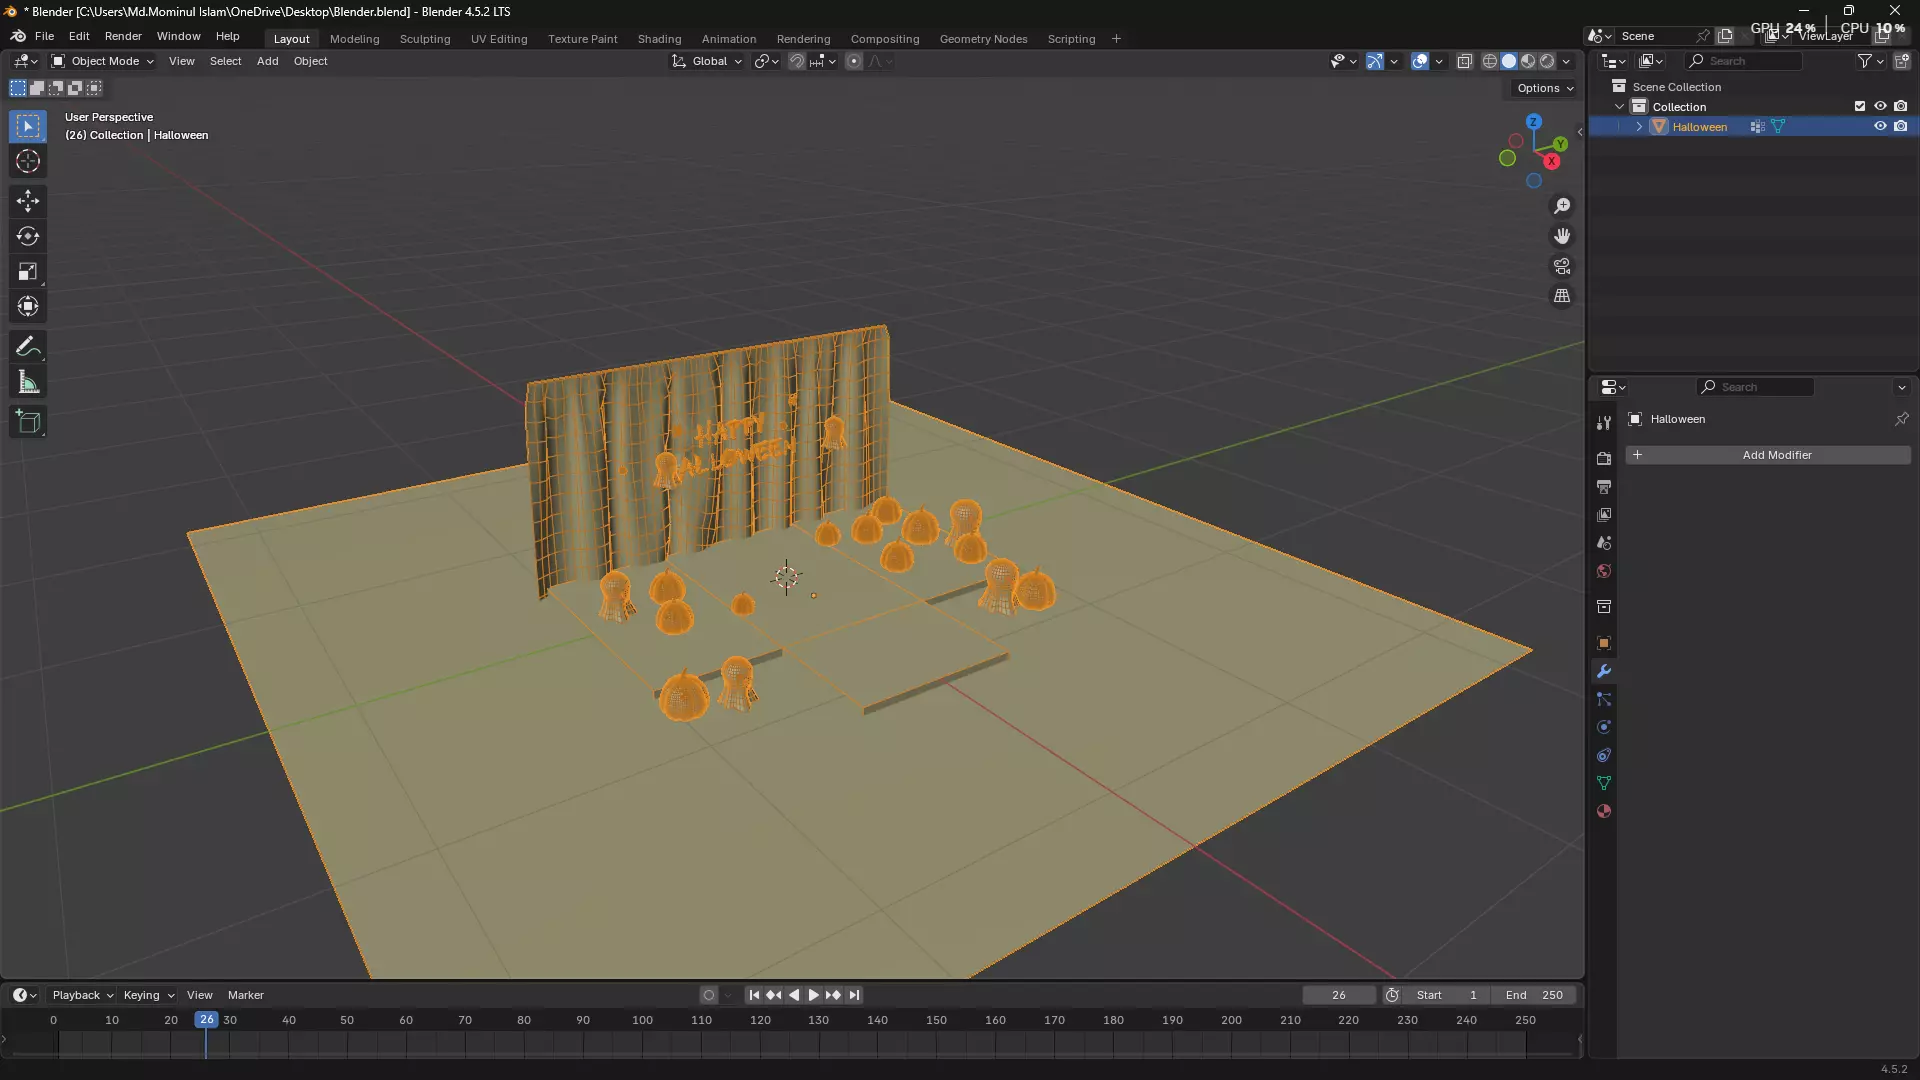This screenshot has height=1080, width=1920.
Task: Open the Object properties tab
Action: tap(1604, 643)
